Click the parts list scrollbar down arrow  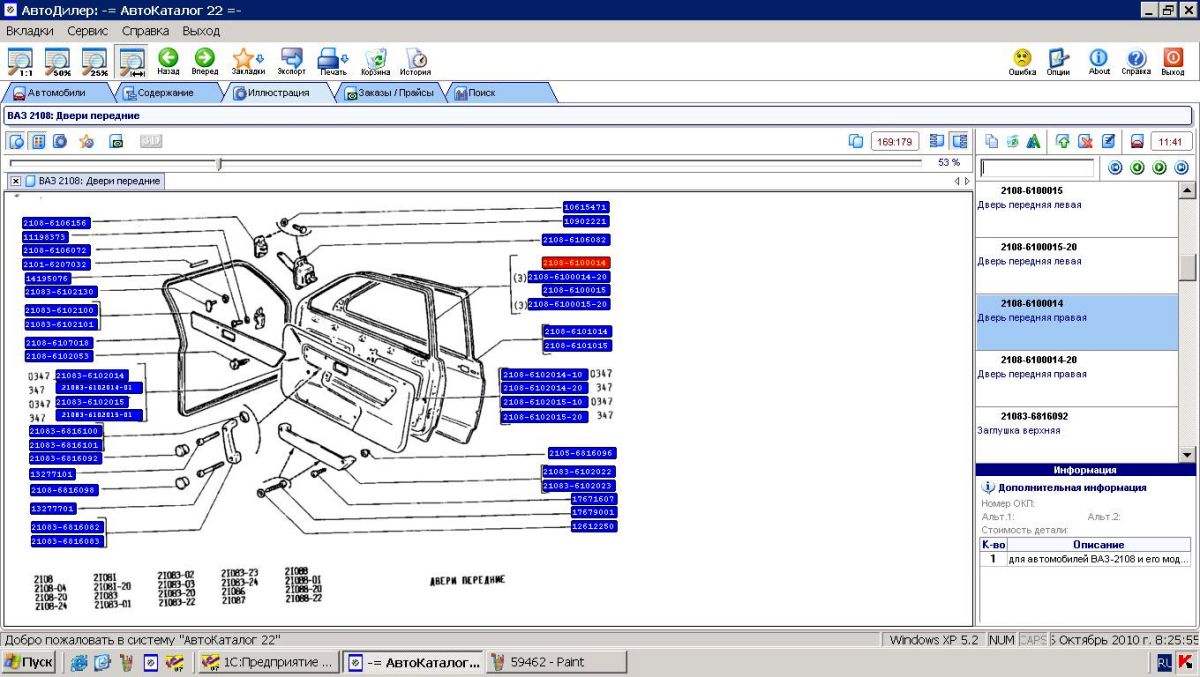pyautogui.click(x=1187, y=454)
